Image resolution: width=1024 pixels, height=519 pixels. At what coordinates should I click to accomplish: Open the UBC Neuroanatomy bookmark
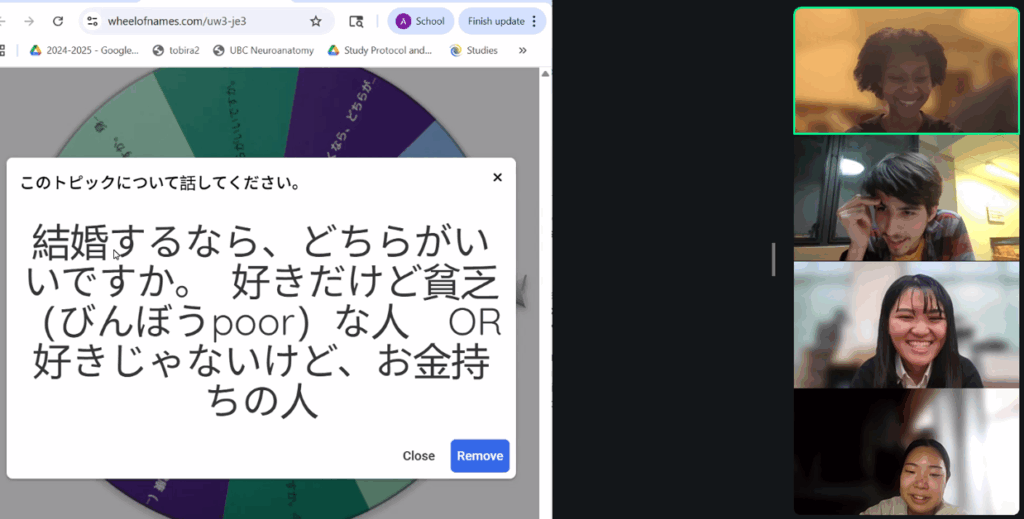coord(264,50)
